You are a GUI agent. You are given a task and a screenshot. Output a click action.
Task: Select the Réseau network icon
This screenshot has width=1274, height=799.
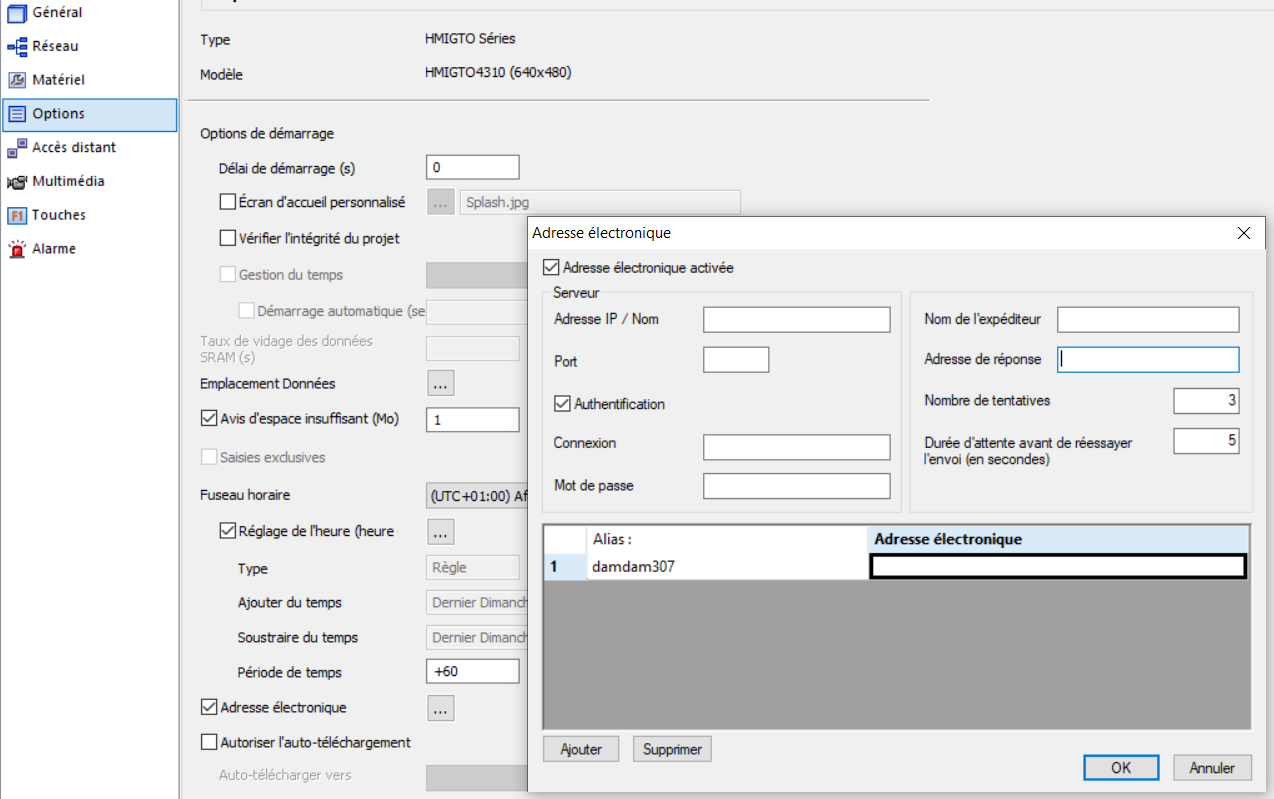[x=17, y=47]
